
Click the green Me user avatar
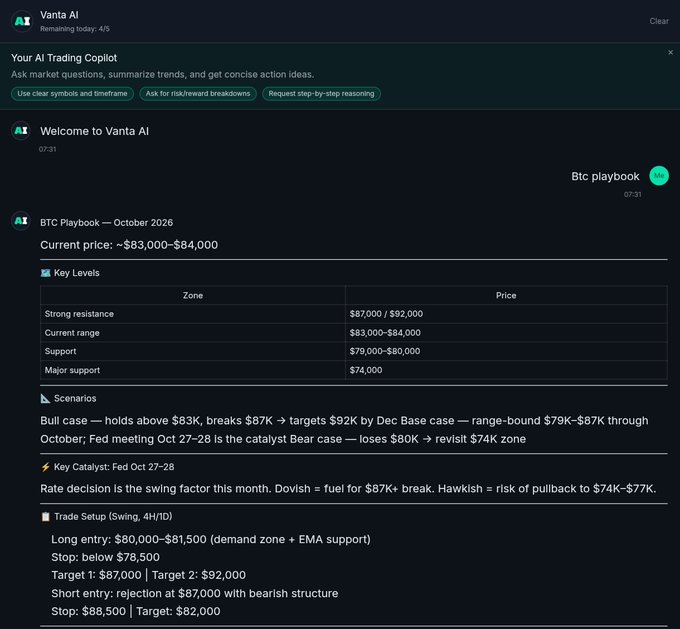click(x=659, y=176)
